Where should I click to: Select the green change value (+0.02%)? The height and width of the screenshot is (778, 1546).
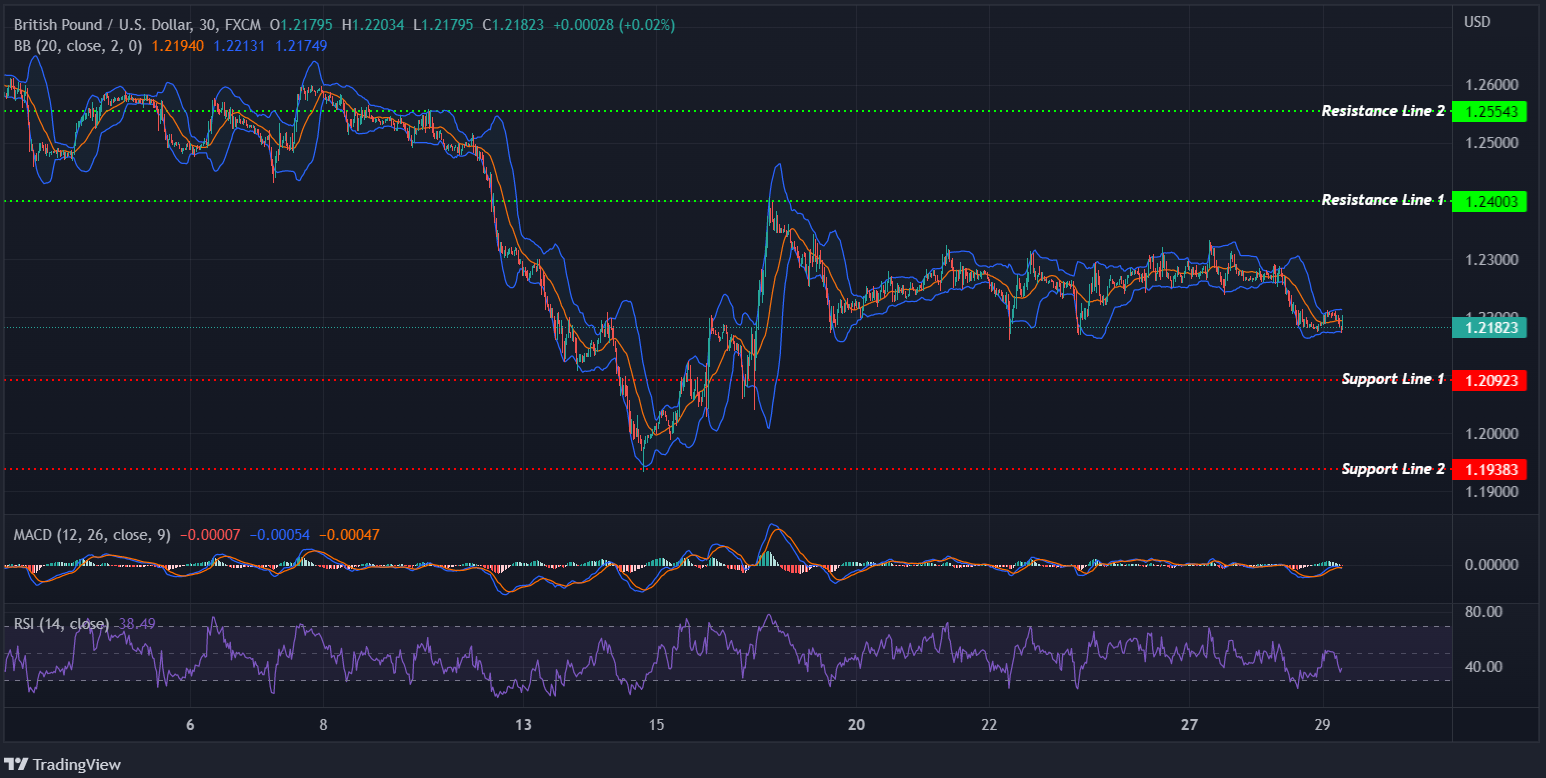coord(648,23)
